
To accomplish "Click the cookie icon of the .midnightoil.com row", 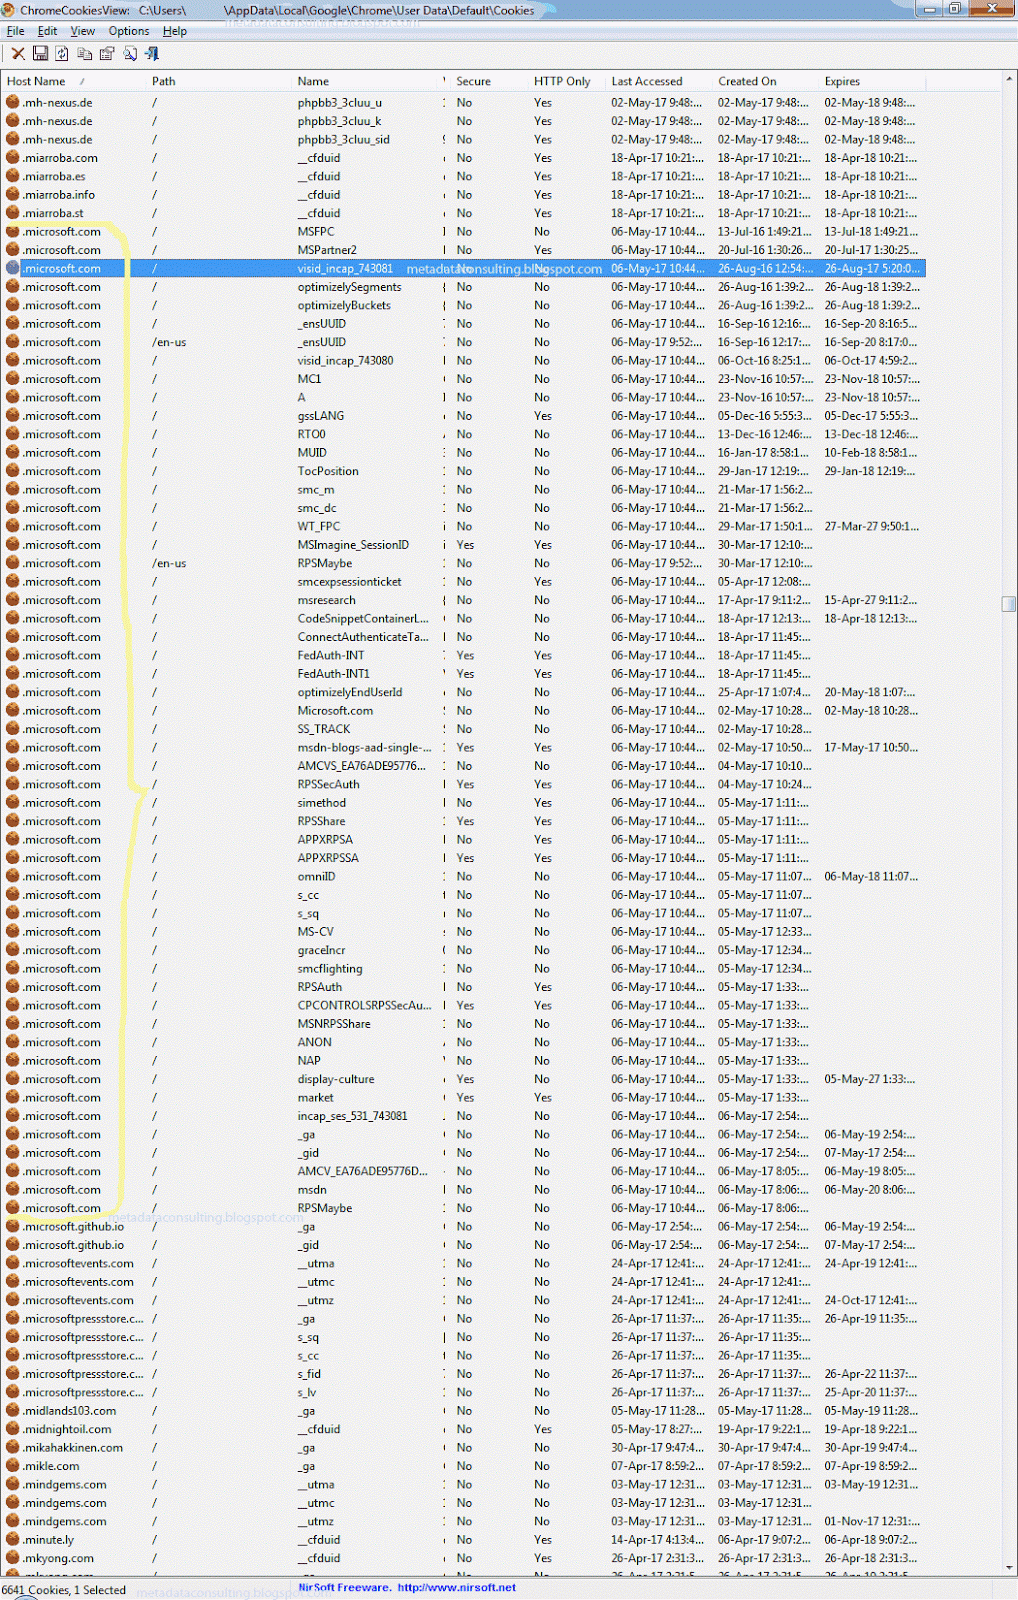I will 13,1429.
